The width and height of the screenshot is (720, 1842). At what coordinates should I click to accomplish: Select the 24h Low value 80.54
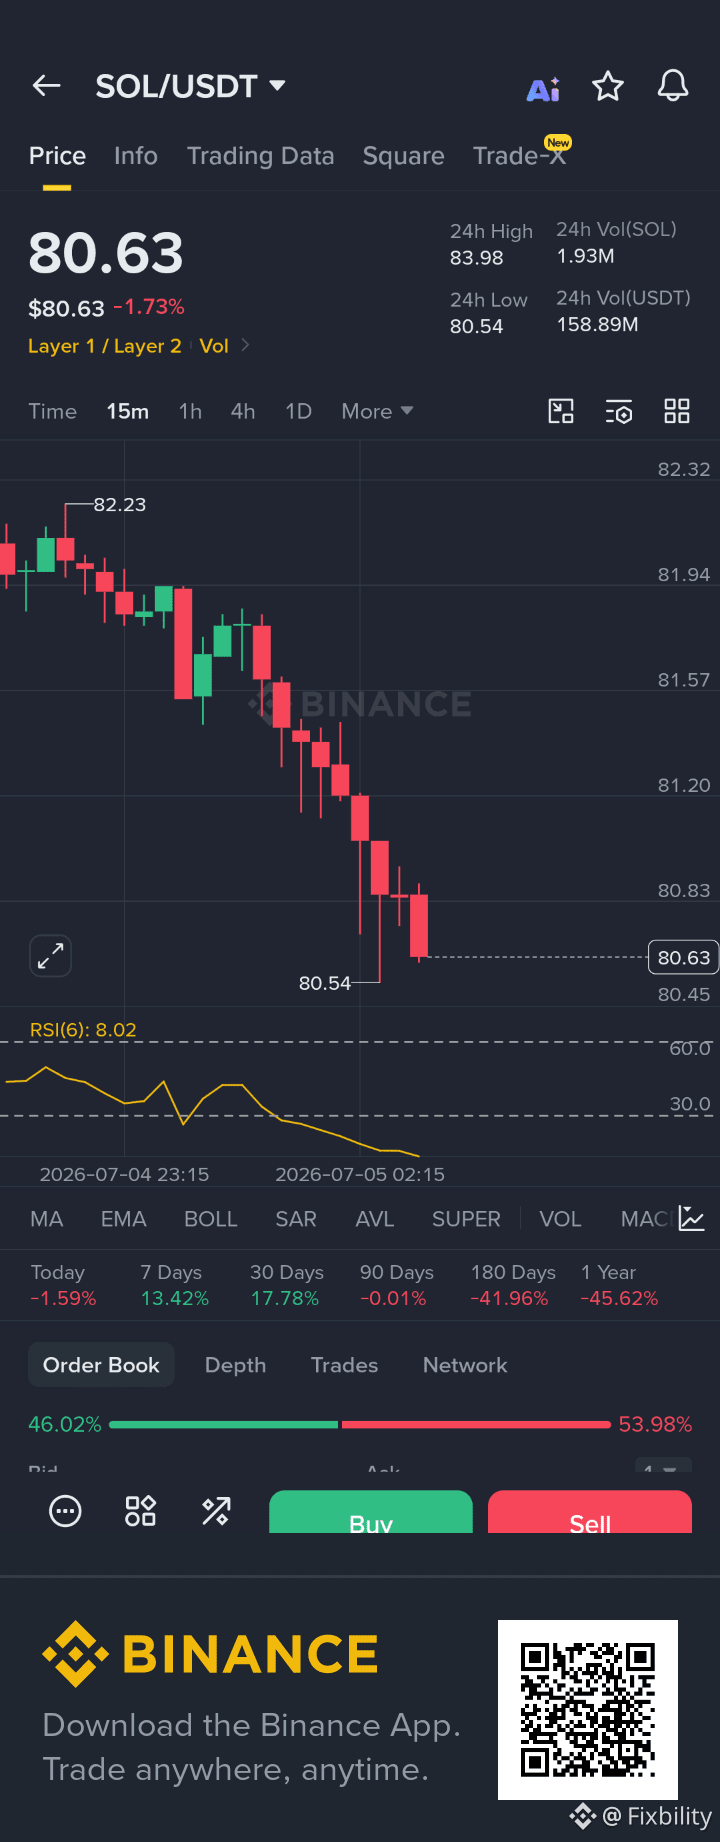pos(477,327)
